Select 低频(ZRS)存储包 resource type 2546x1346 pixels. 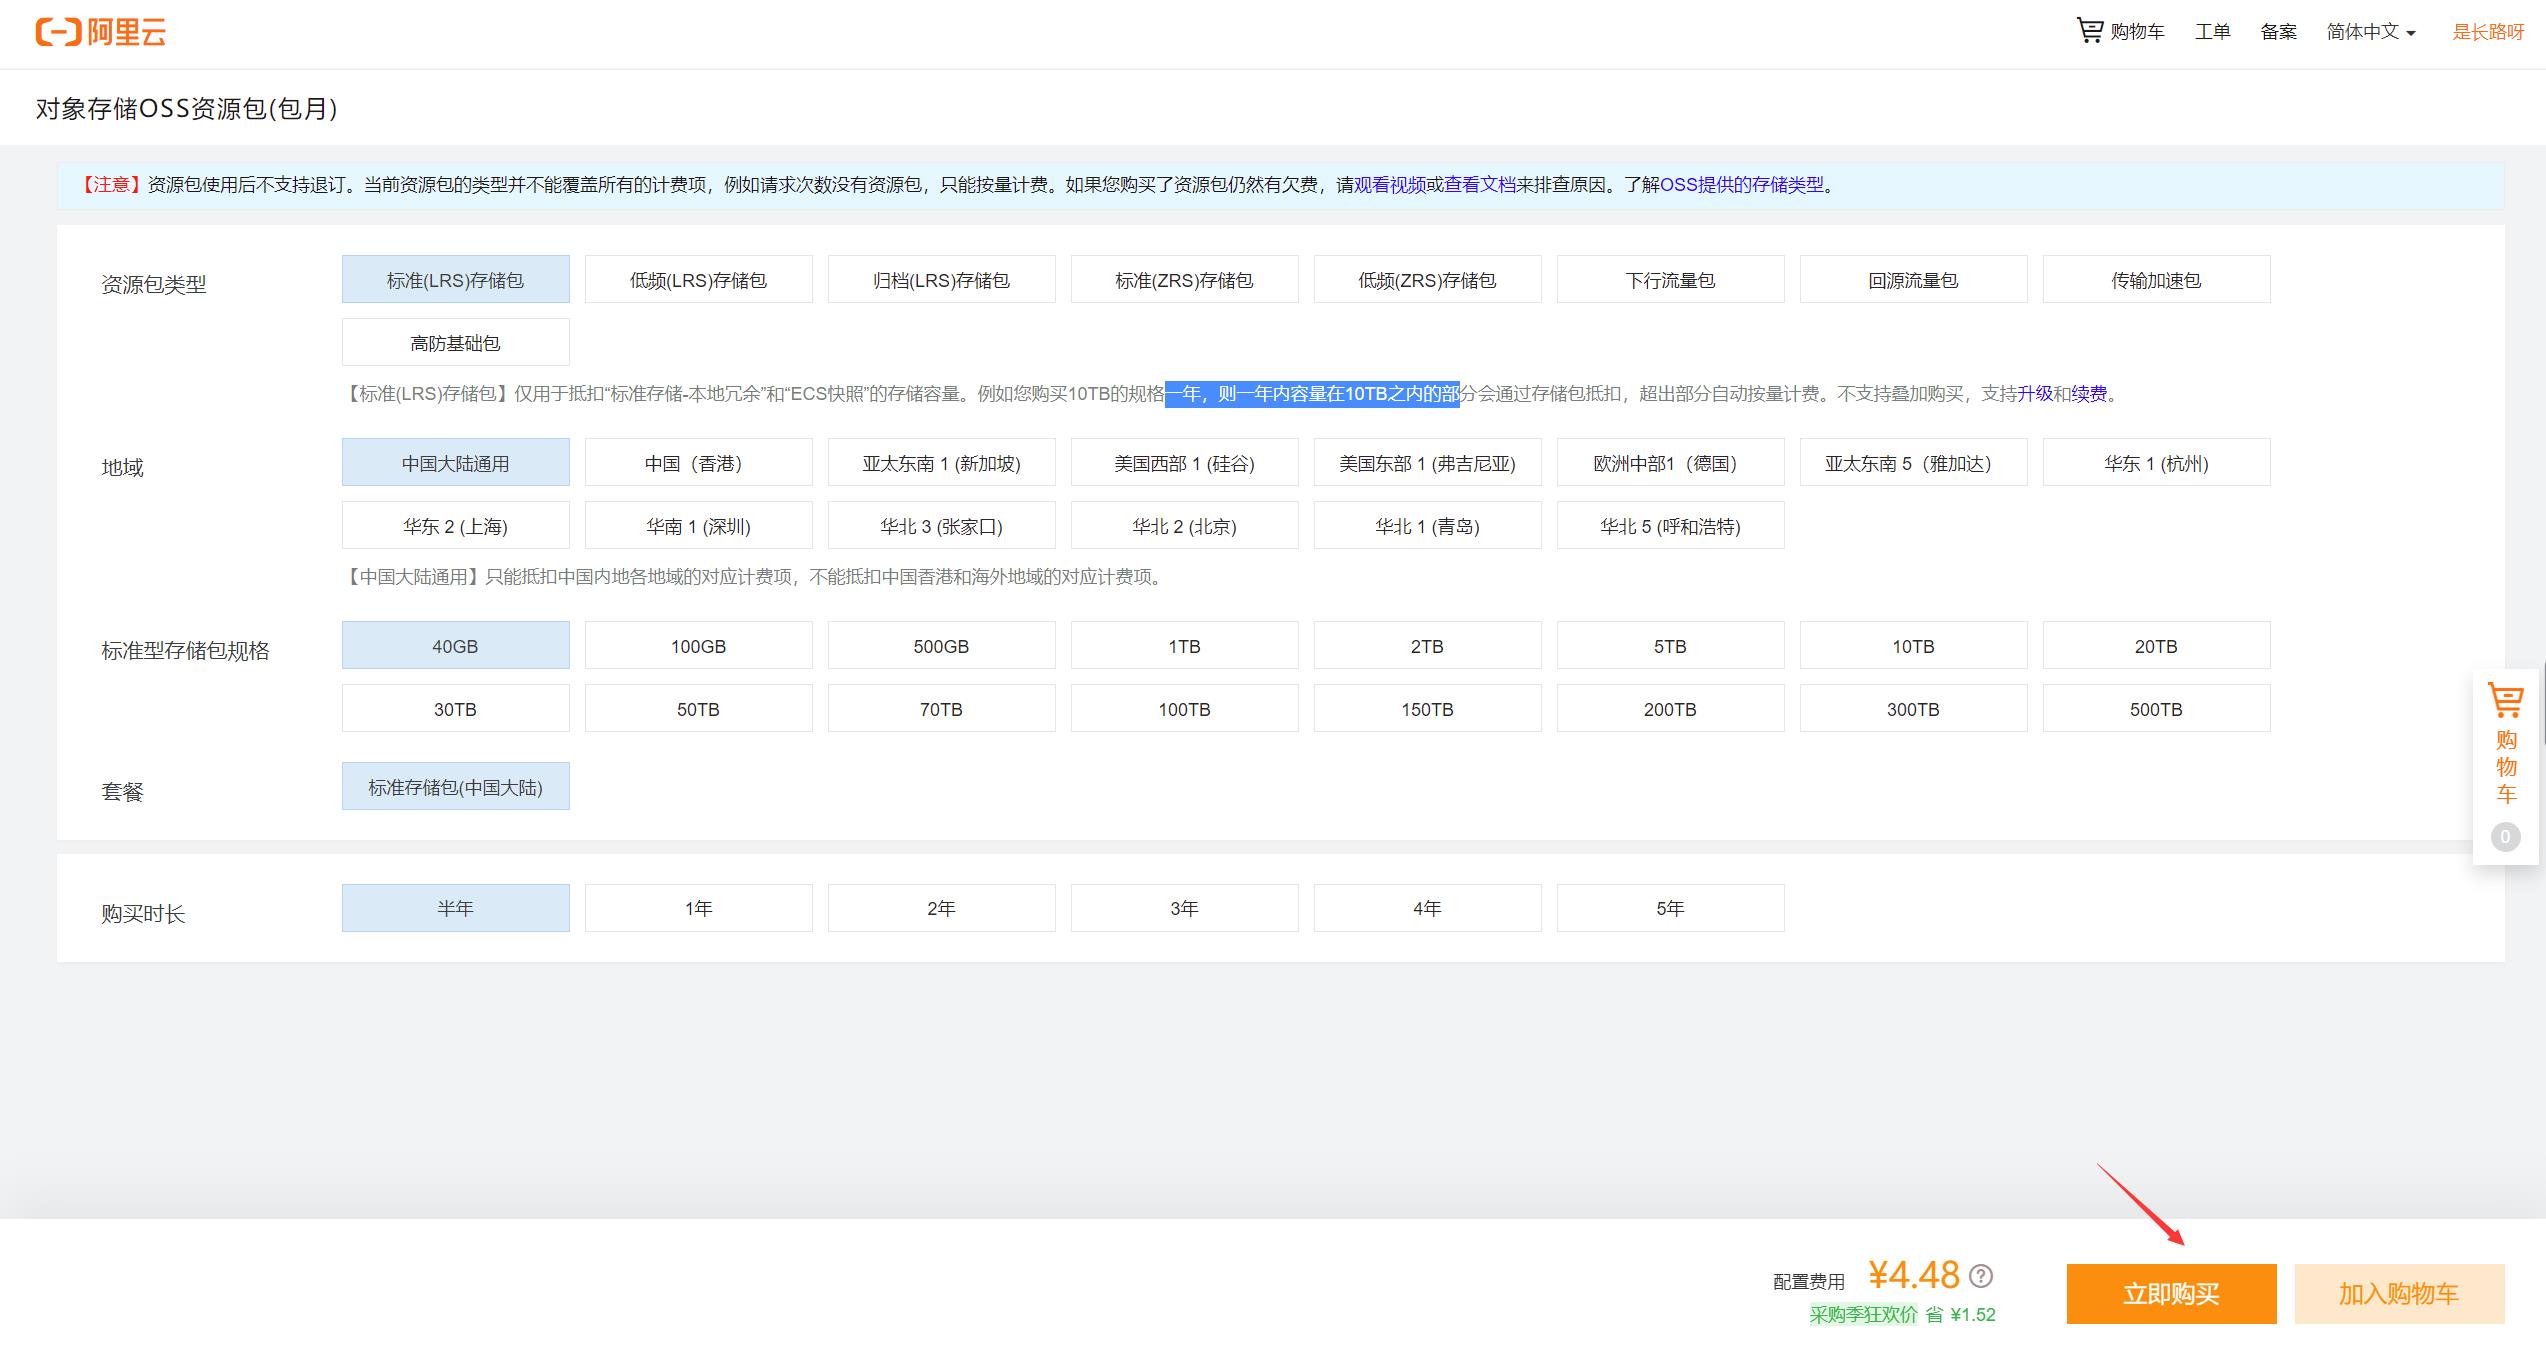coord(1427,280)
